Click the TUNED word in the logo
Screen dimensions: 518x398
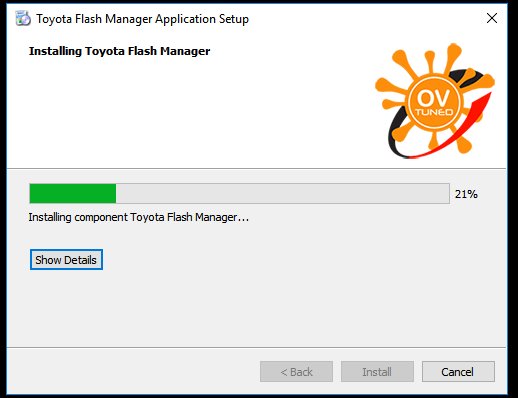click(434, 112)
